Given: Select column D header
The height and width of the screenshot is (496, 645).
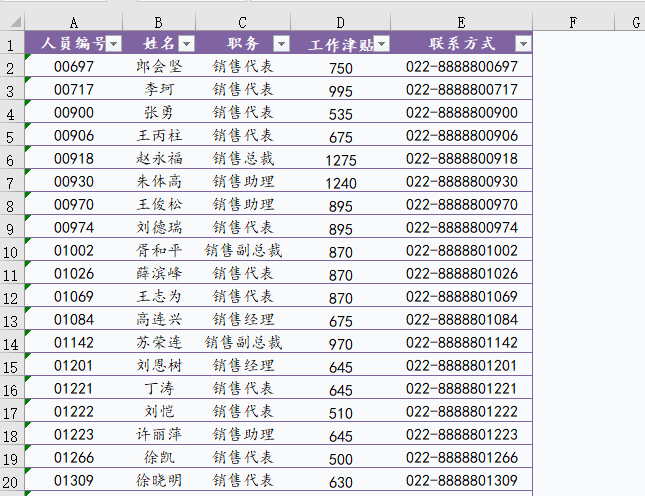Looking at the screenshot, I should coord(340,21).
